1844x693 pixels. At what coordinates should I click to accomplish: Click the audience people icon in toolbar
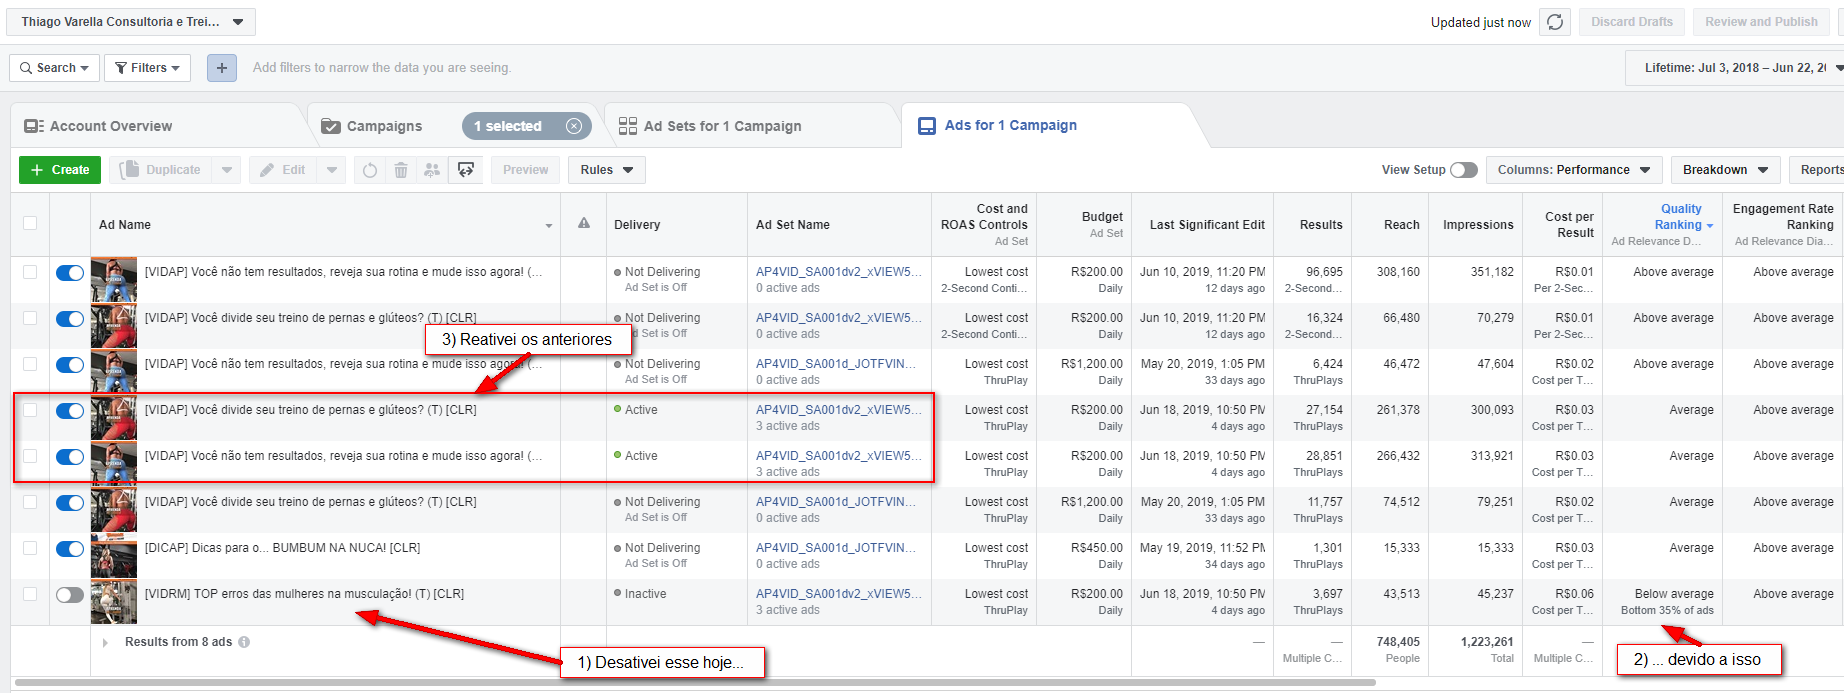[432, 170]
